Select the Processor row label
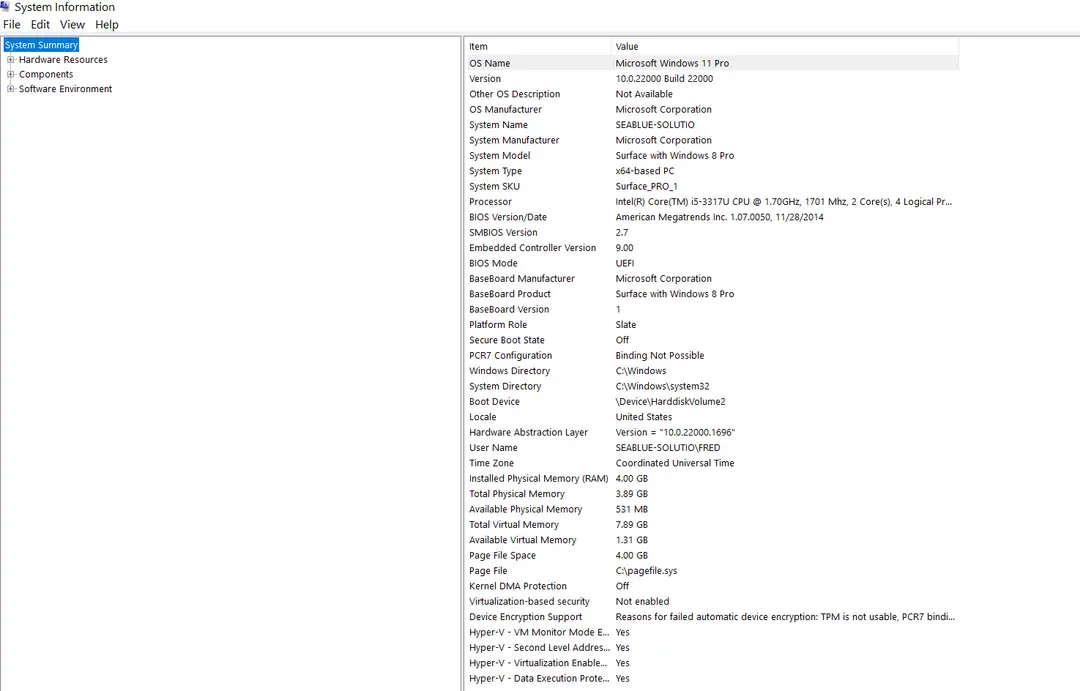Viewport: 1080px width, 691px height. (x=490, y=202)
